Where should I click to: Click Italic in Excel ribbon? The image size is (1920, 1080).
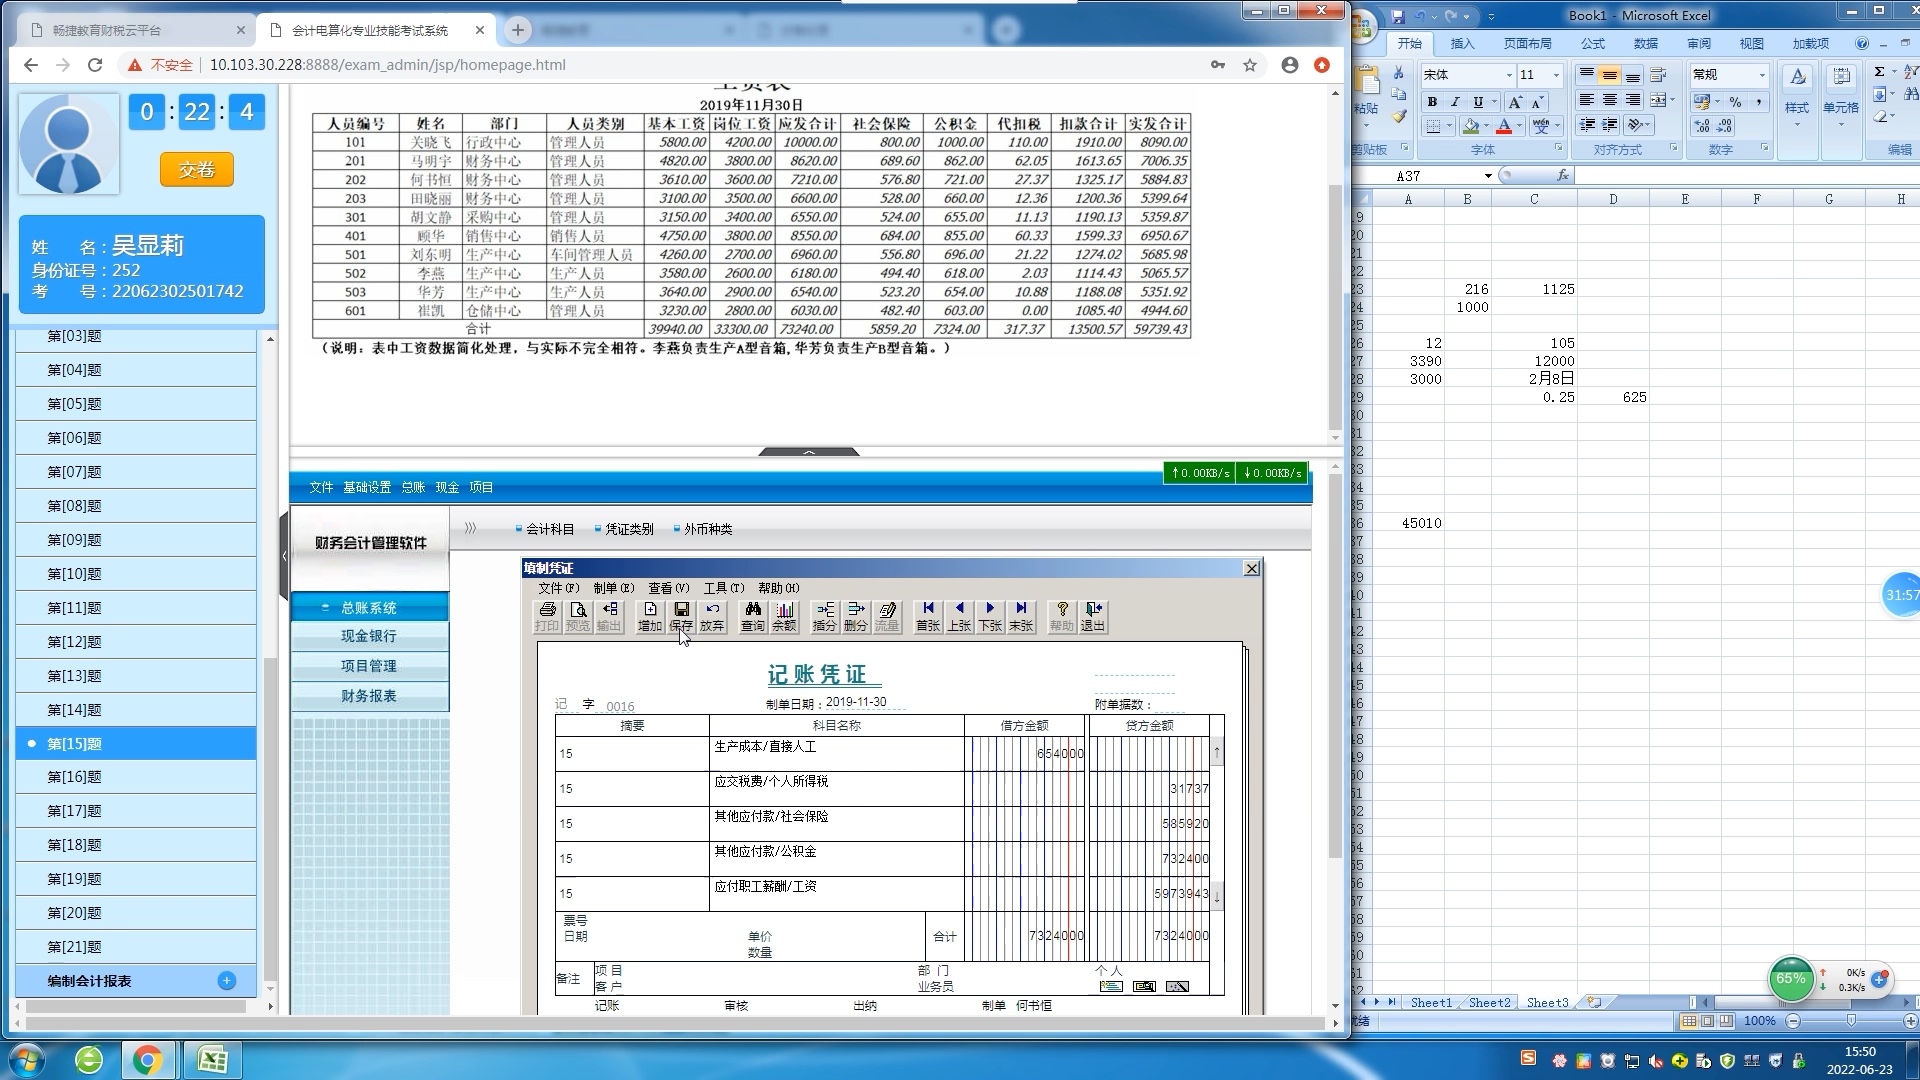click(x=1455, y=102)
